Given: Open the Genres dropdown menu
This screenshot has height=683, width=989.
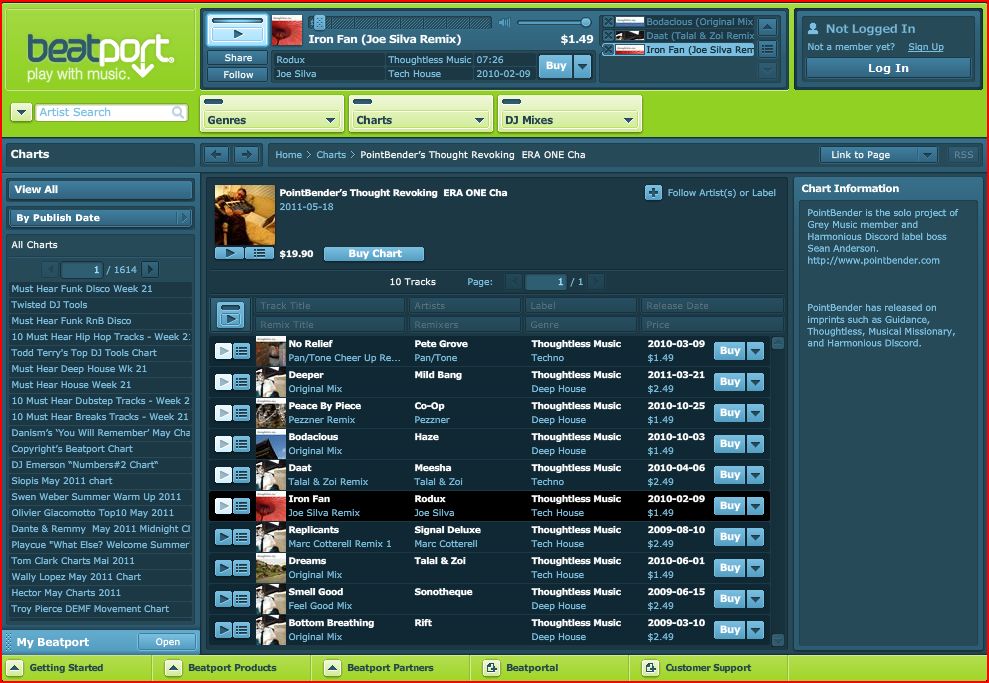Looking at the screenshot, I should [272, 120].
